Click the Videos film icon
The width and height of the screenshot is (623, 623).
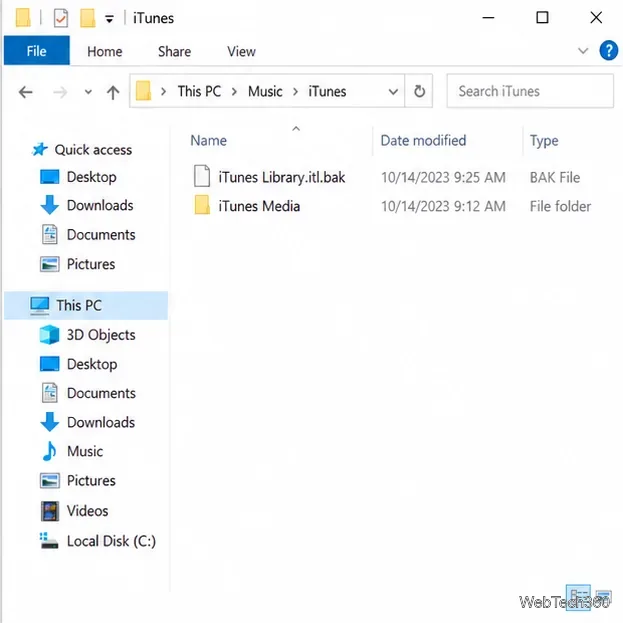pyautogui.click(x=50, y=511)
